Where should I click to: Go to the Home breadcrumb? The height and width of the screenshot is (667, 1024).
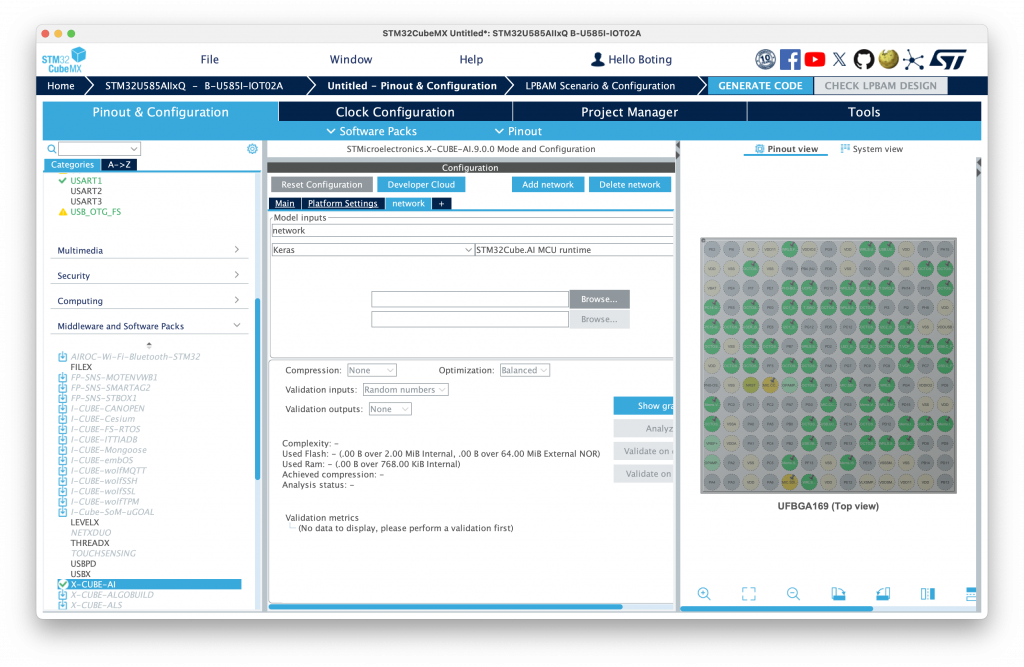(x=61, y=86)
